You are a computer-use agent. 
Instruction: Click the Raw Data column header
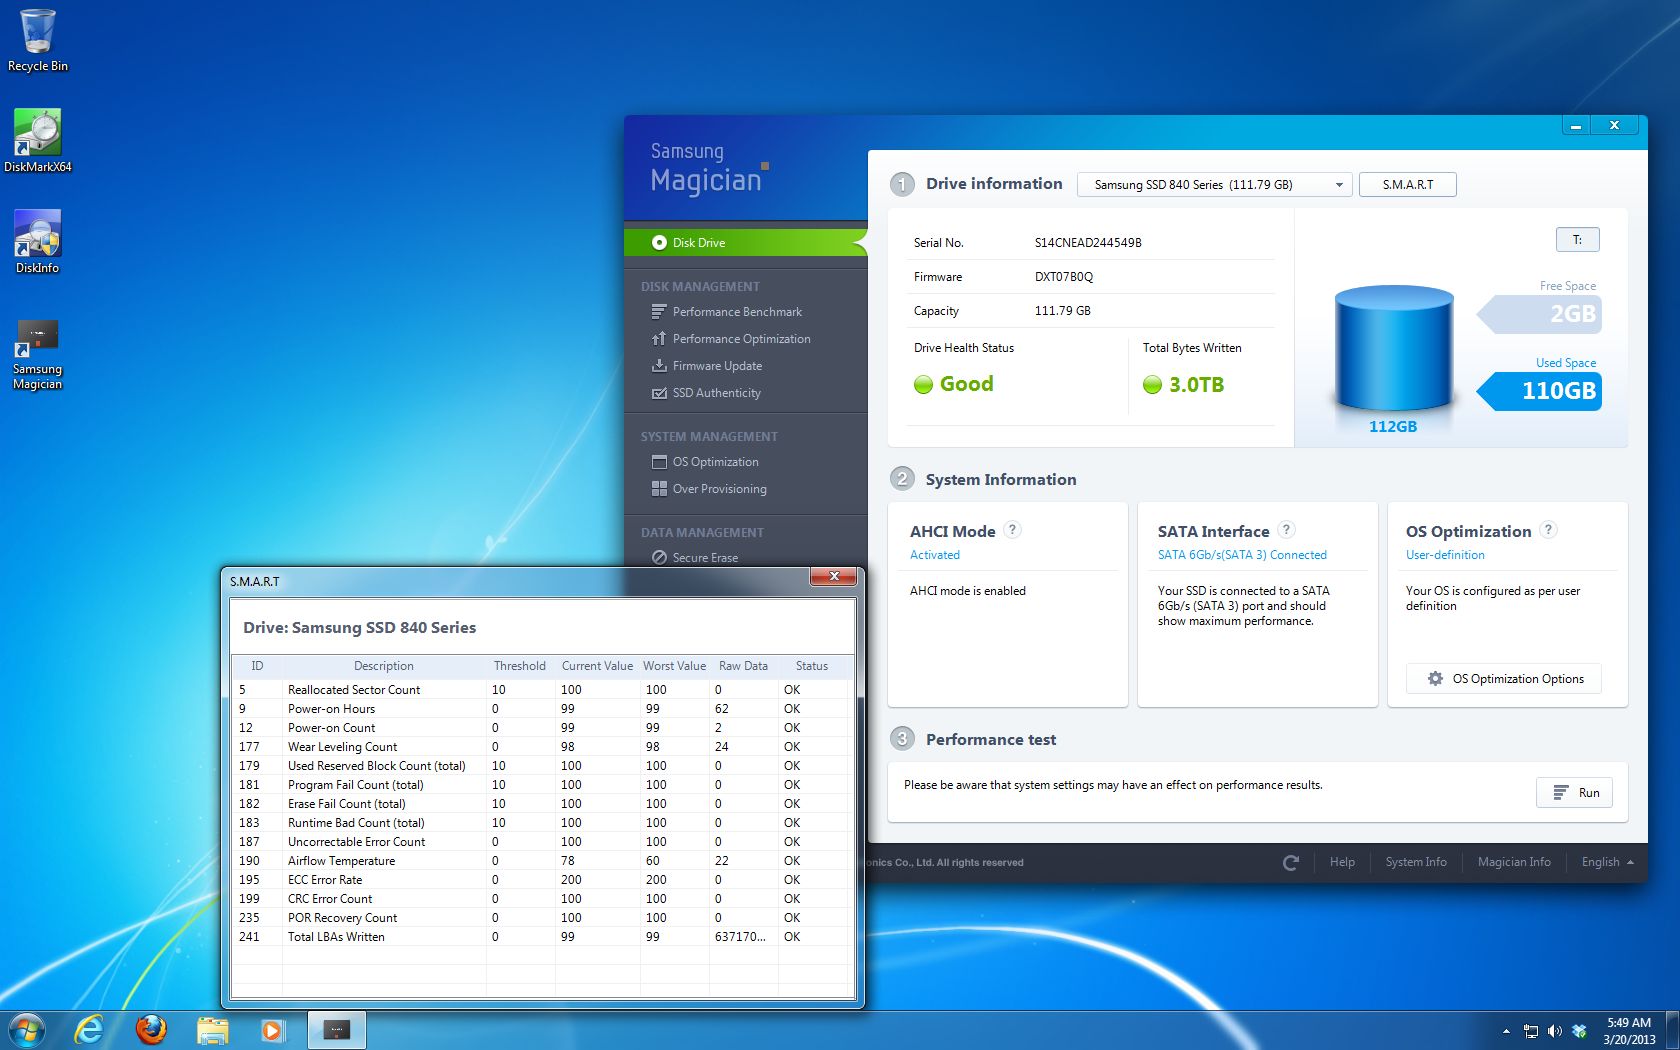click(743, 666)
